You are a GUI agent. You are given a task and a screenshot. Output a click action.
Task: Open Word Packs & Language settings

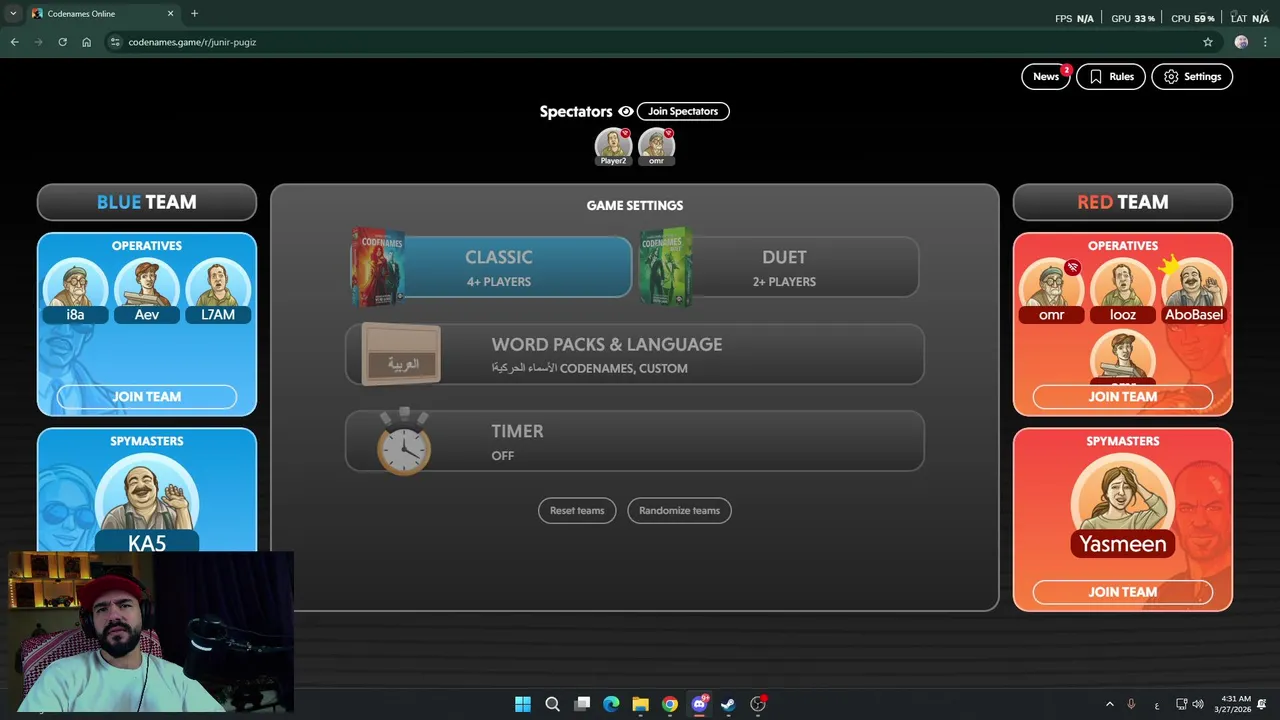[635, 355]
